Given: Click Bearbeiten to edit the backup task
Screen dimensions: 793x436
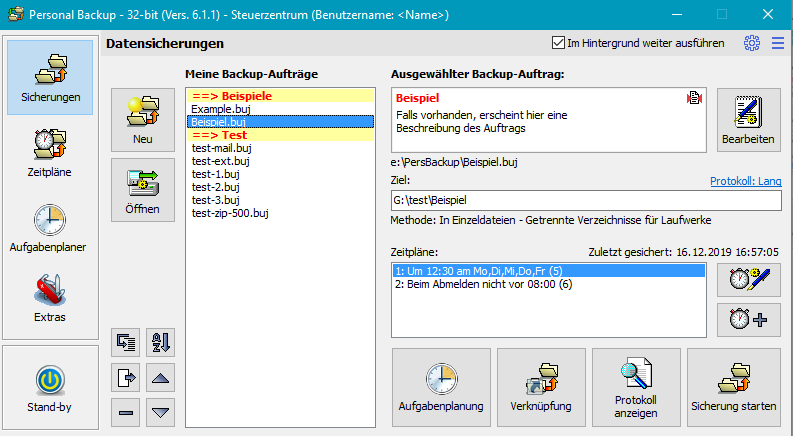Looking at the screenshot, I should point(748,120).
